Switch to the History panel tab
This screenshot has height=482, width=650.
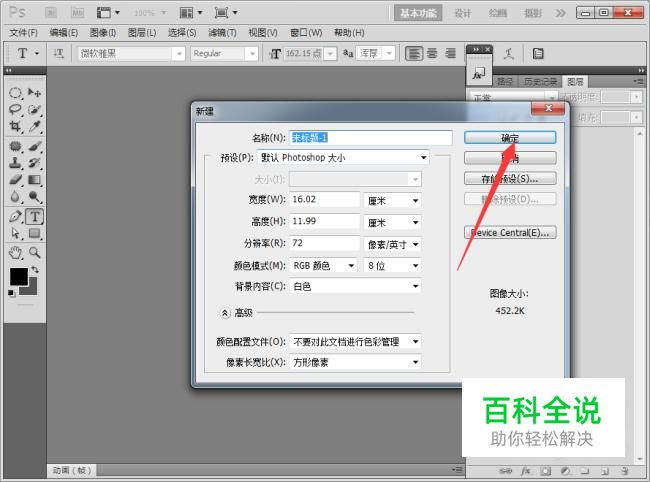[x=540, y=82]
